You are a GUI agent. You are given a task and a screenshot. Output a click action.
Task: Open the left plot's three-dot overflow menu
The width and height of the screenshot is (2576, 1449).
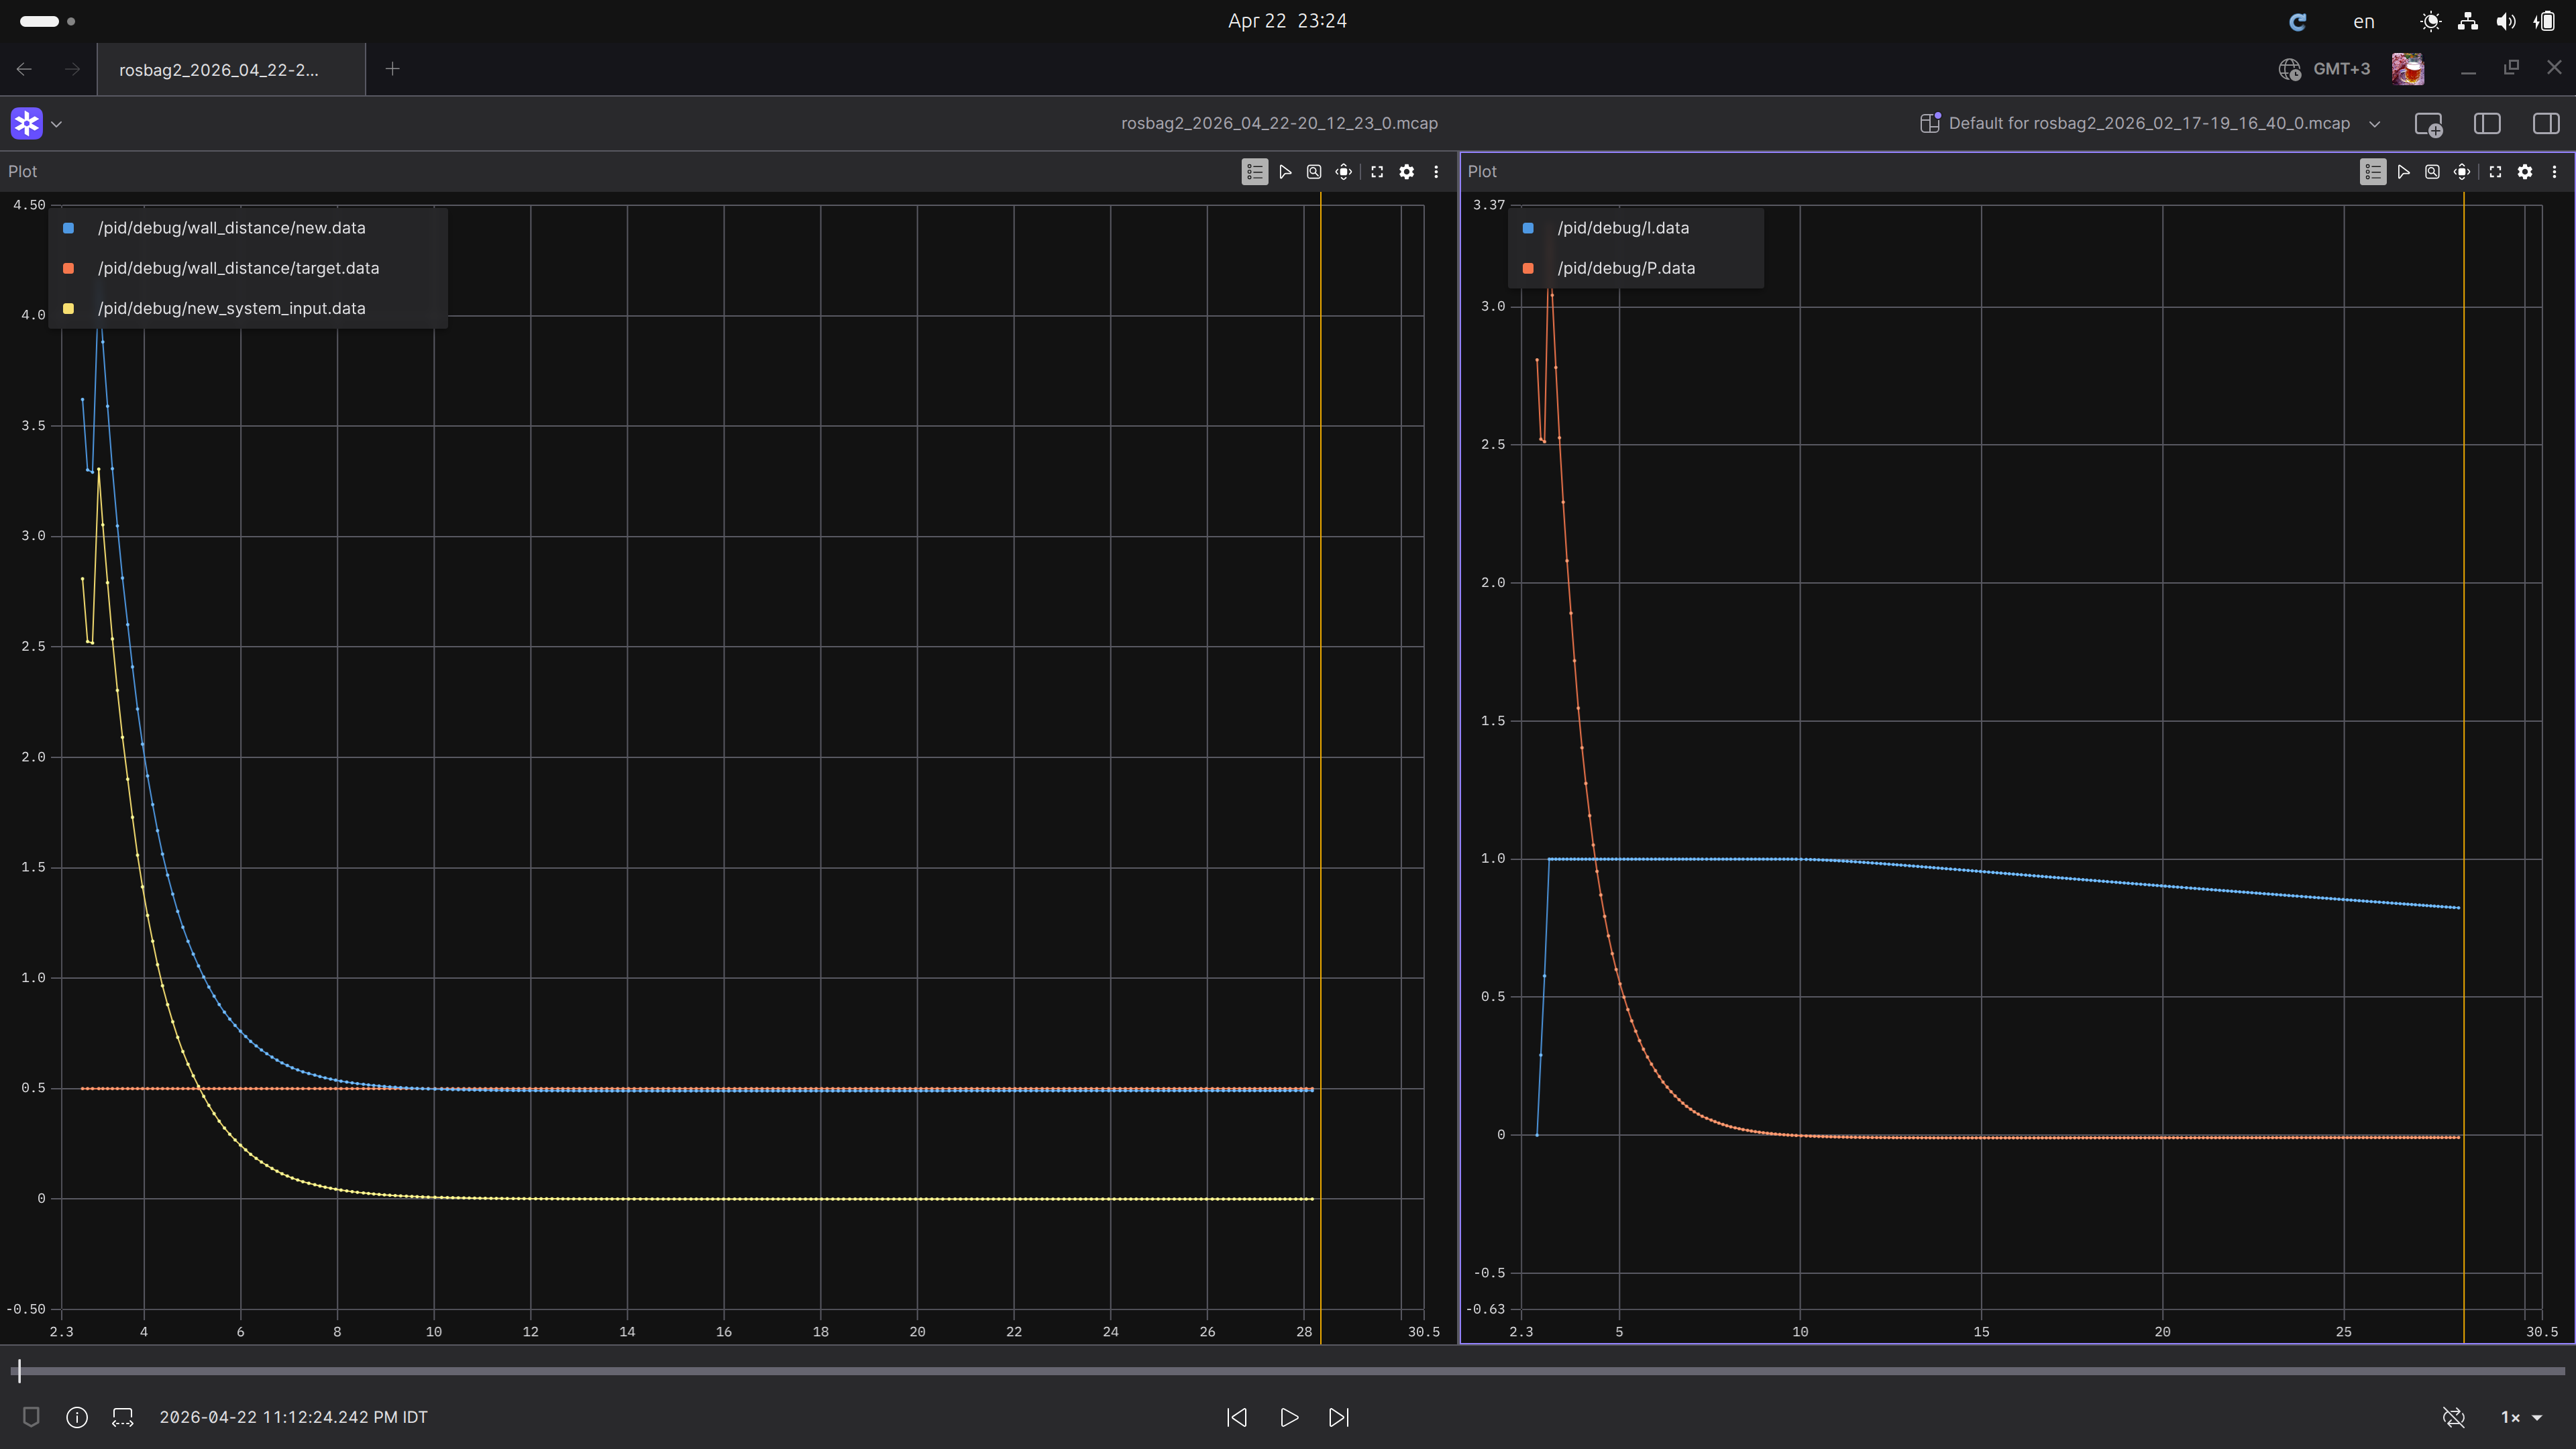tap(1436, 171)
